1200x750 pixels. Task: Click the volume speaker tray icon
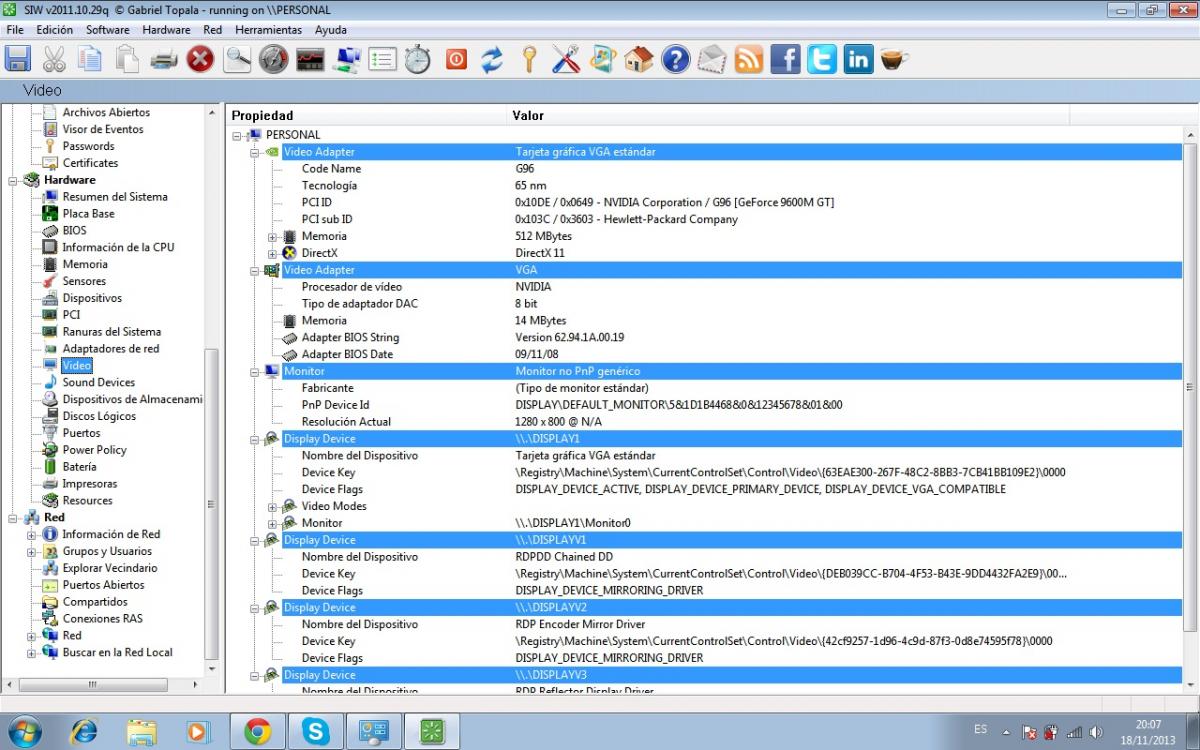(x=1095, y=732)
